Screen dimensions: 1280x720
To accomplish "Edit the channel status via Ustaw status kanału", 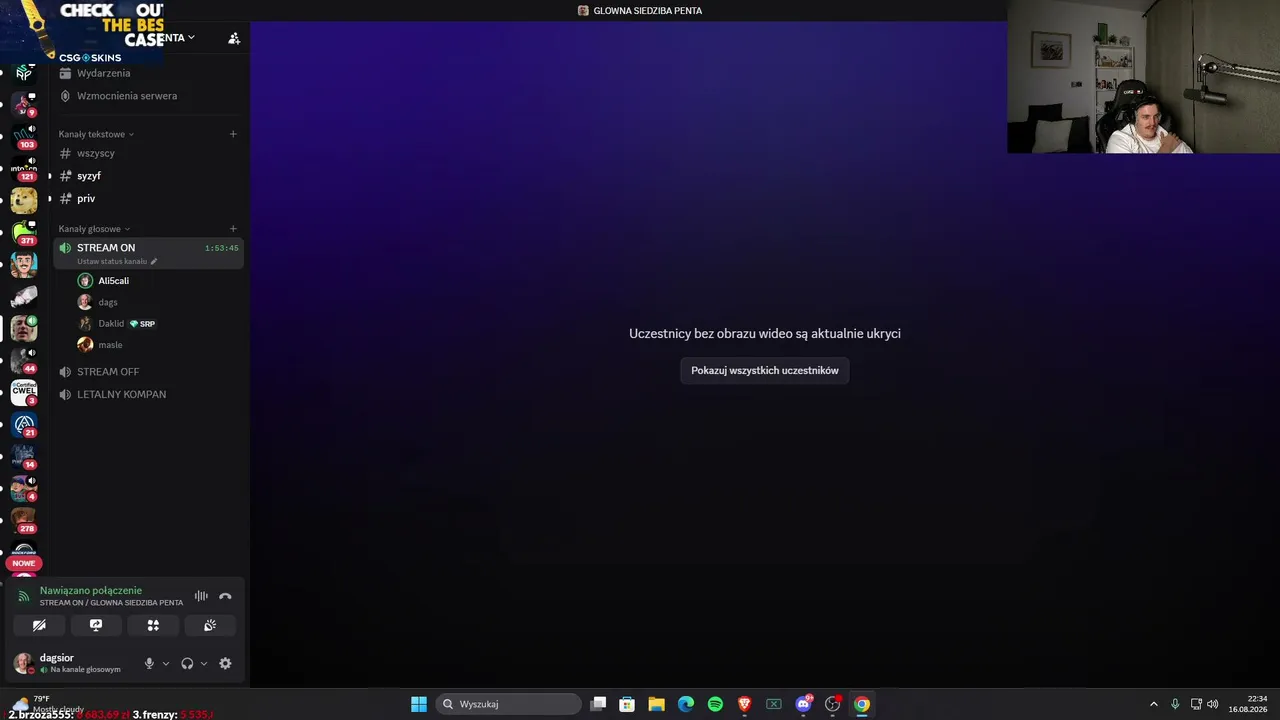I will click(117, 261).
